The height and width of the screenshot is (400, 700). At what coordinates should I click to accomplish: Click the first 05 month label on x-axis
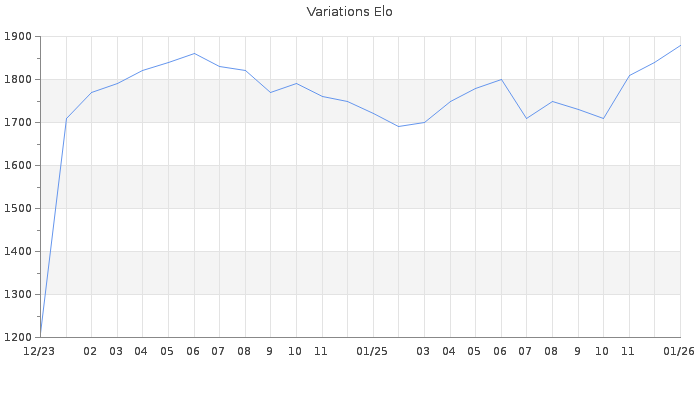pos(168,352)
